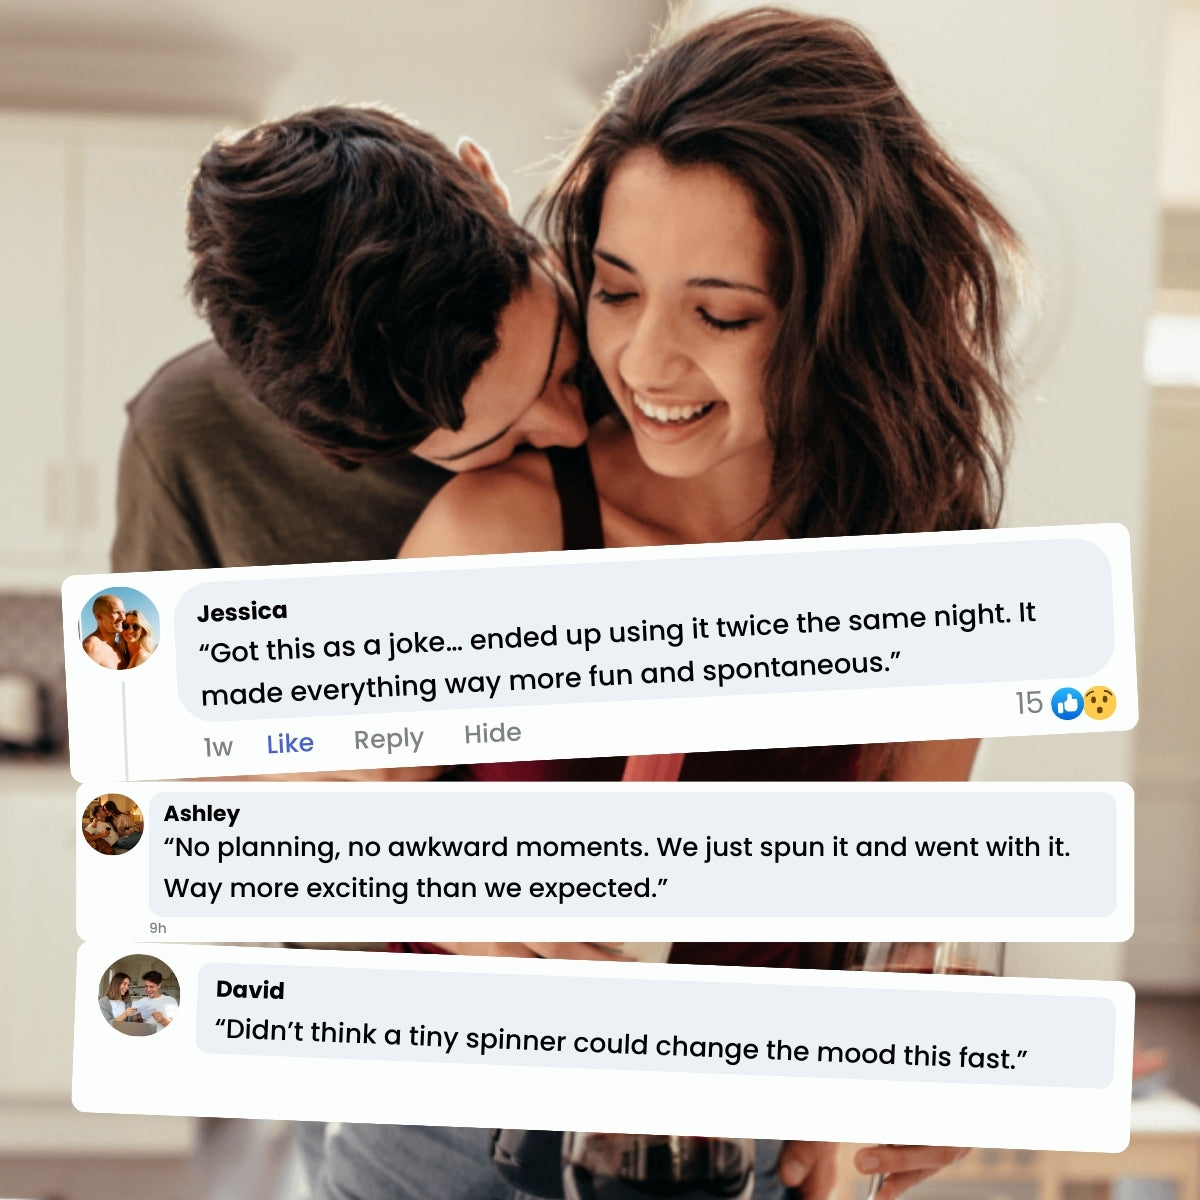
Task: Click the surprised wow emoji reaction
Action: point(1099,702)
